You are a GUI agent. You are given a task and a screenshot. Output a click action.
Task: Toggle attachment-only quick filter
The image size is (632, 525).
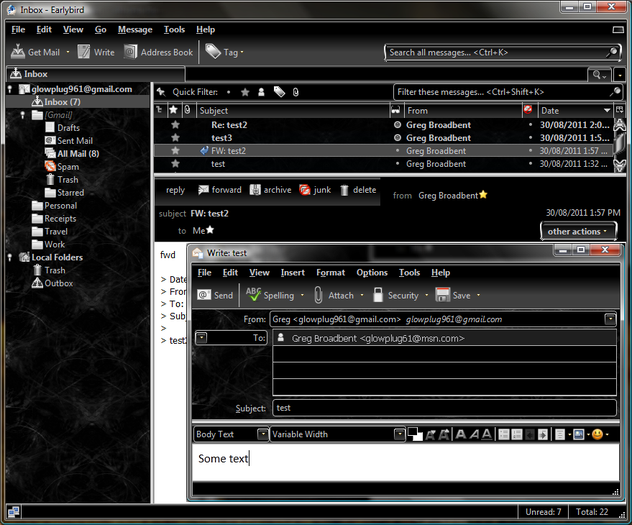click(x=295, y=92)
